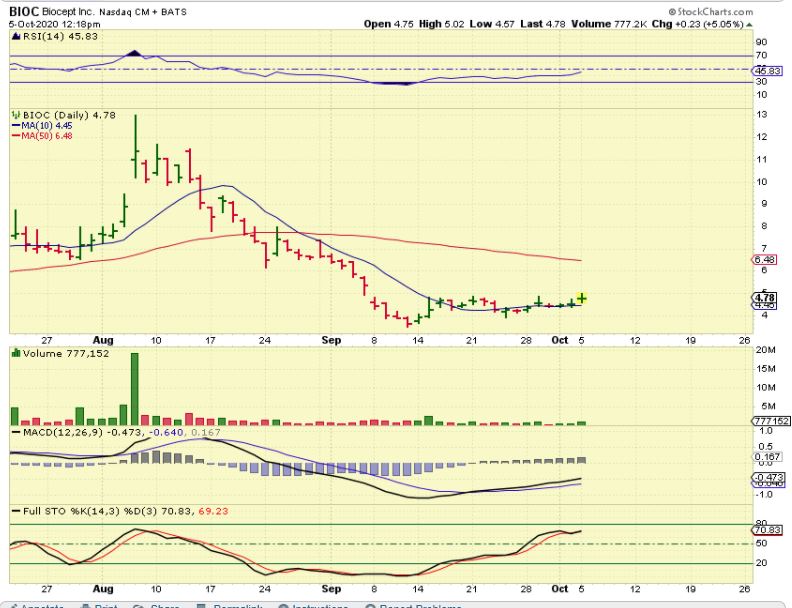Click the Volume 777.2K header value
Image resolution: width=792 pixels, height=608 pixels.
click(x=609, y=24)
